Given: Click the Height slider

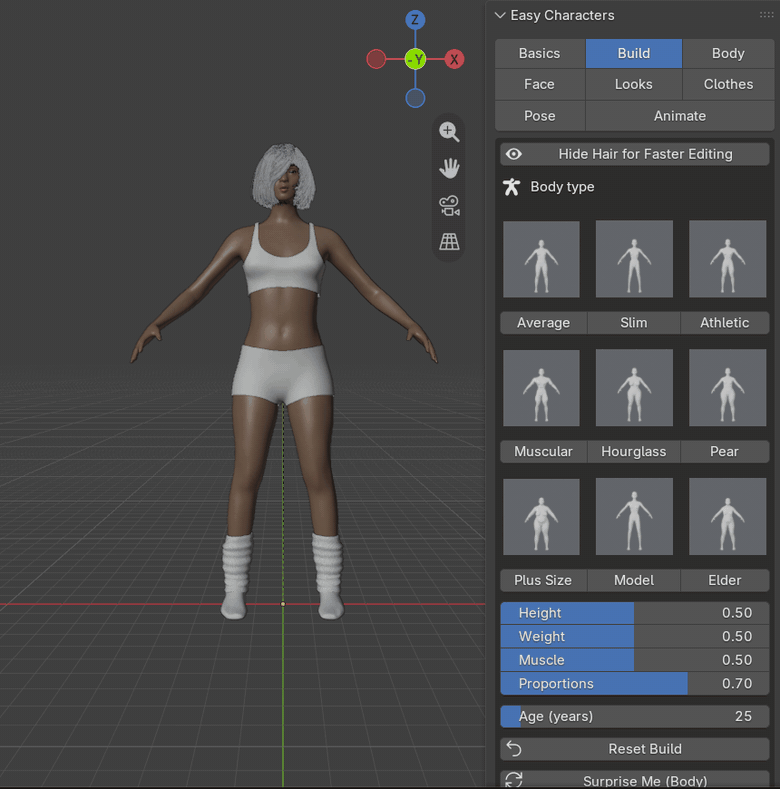Looking at the screenshot, I should (x=635, y=613).
